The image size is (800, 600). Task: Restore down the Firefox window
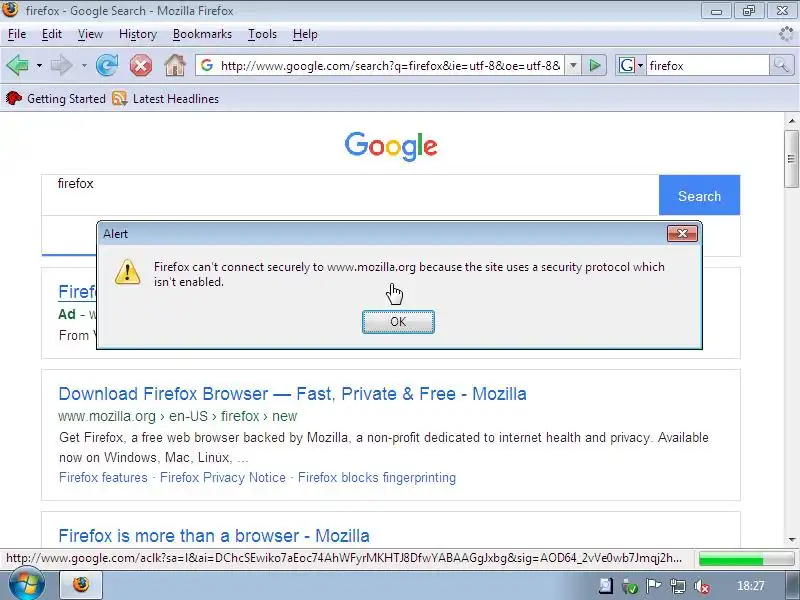click(x=749, y=11)
